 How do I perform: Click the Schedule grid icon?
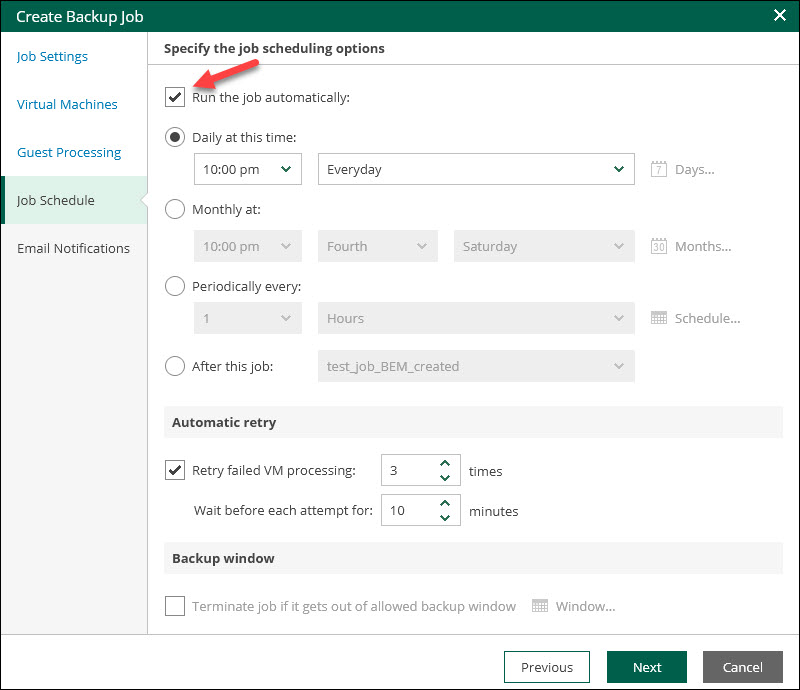[x=659, y=318]
